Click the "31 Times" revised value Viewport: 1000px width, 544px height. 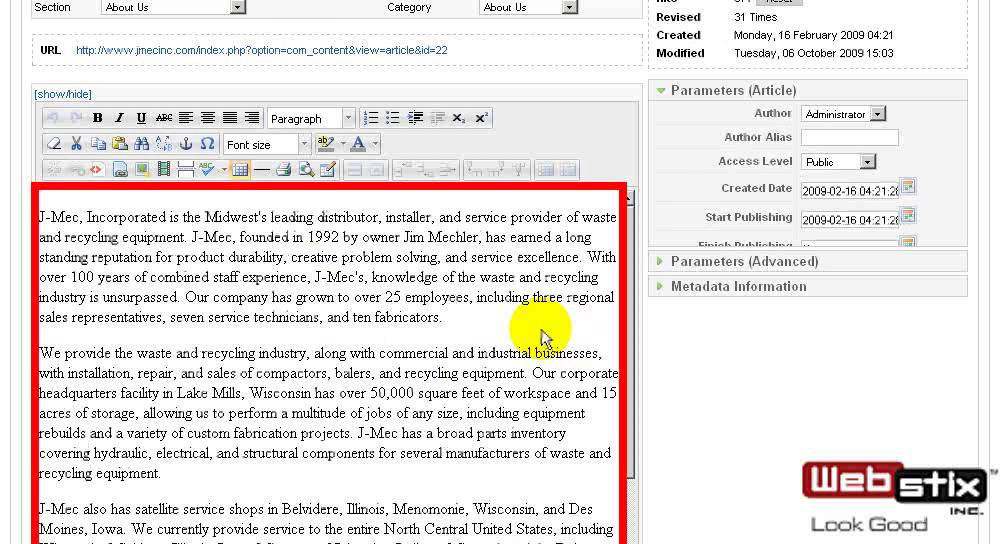tap(755, 17)
